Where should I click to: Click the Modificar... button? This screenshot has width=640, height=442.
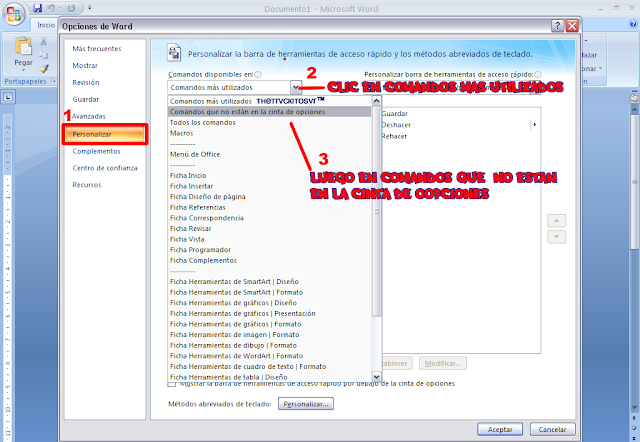tap(443, 363)
